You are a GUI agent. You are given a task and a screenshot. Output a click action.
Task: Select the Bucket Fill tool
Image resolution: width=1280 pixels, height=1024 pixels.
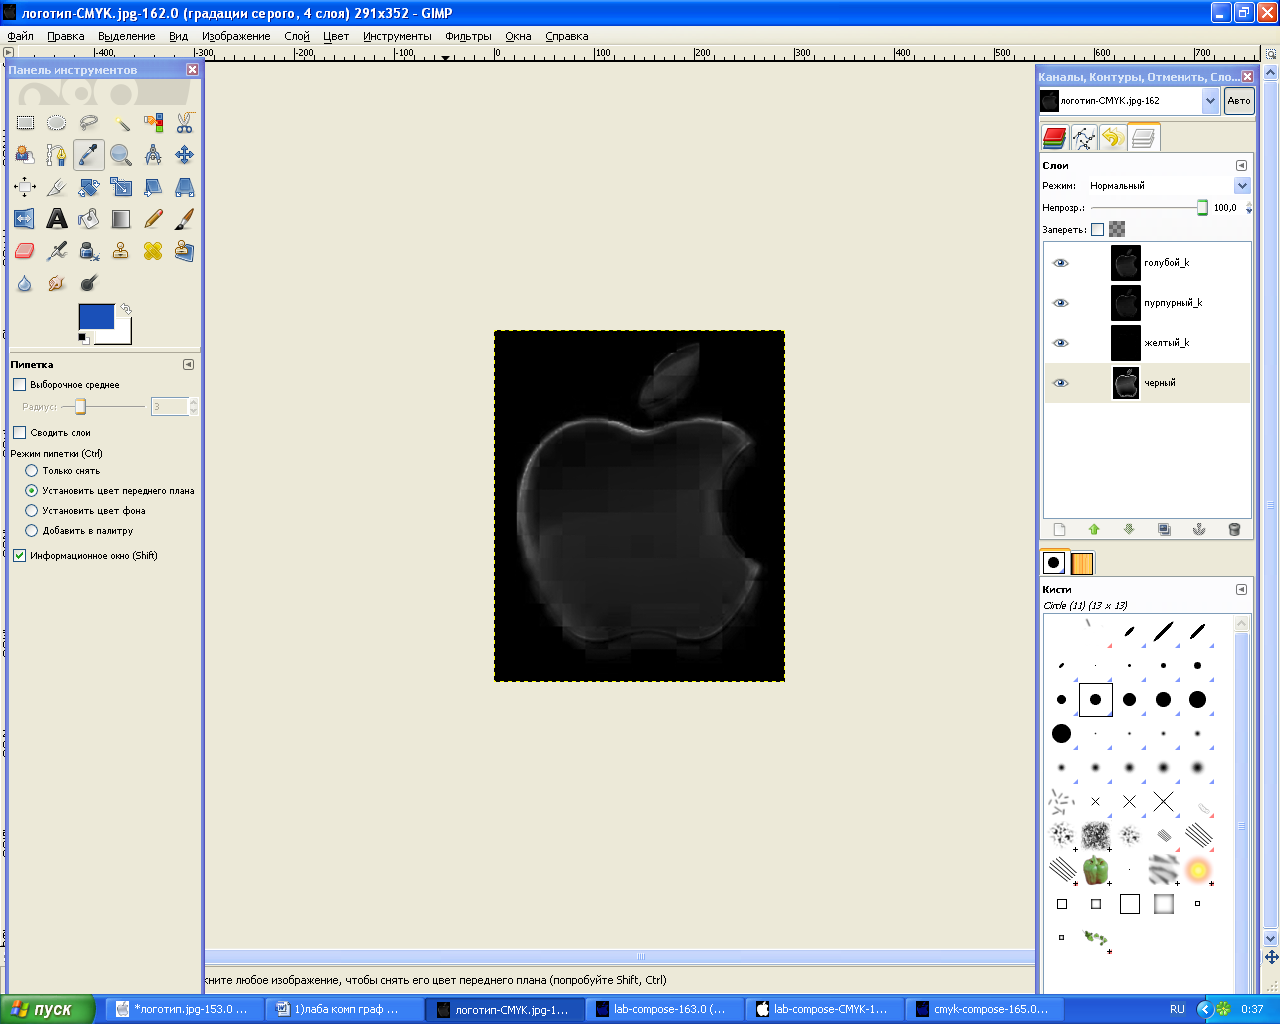point(89,219)
